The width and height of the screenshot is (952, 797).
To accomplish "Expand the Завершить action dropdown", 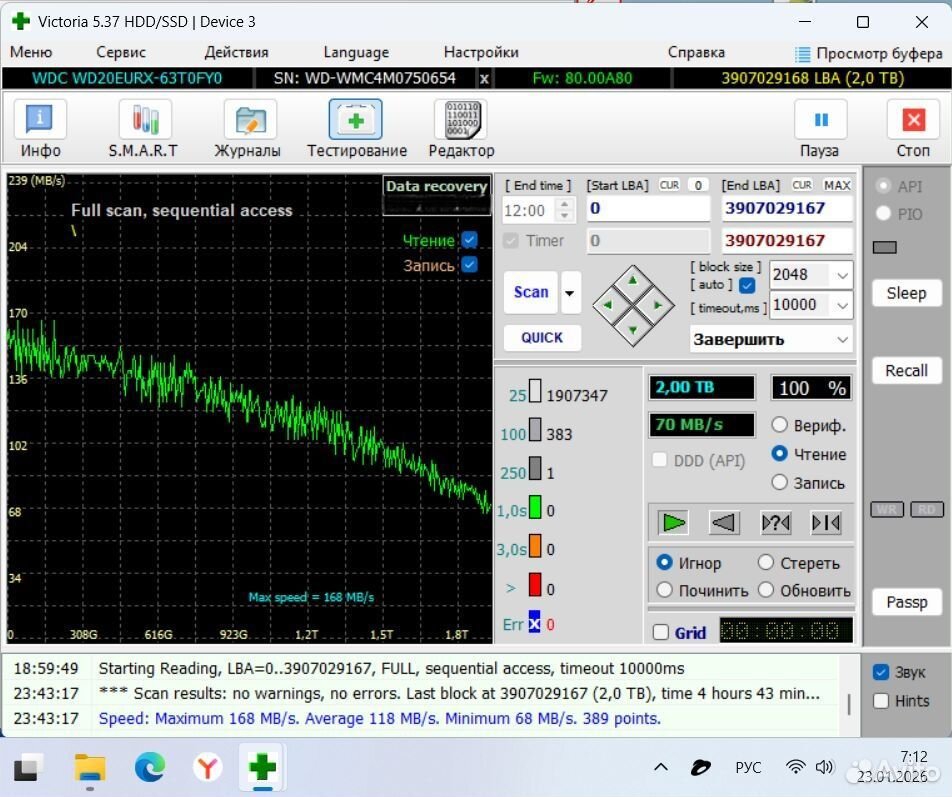I will 841,340.
